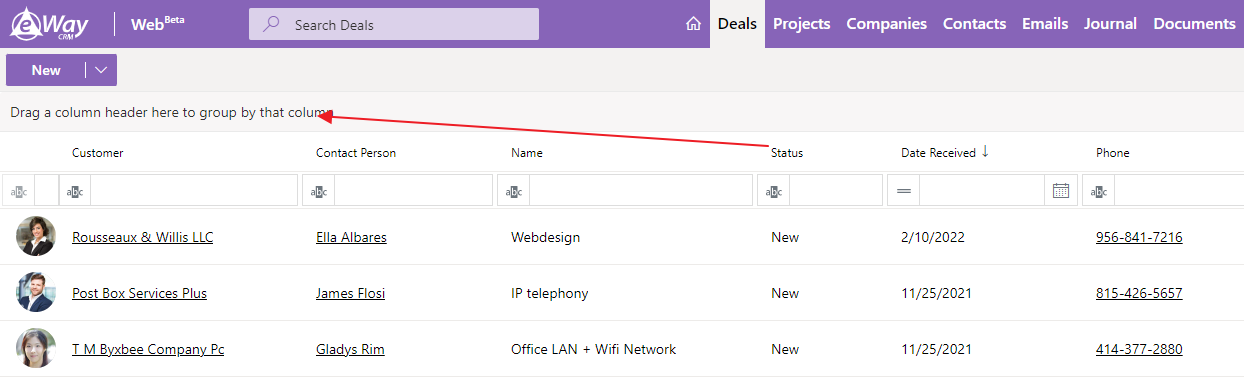
Task: Click the search magnifier icon
Action: 270,24
